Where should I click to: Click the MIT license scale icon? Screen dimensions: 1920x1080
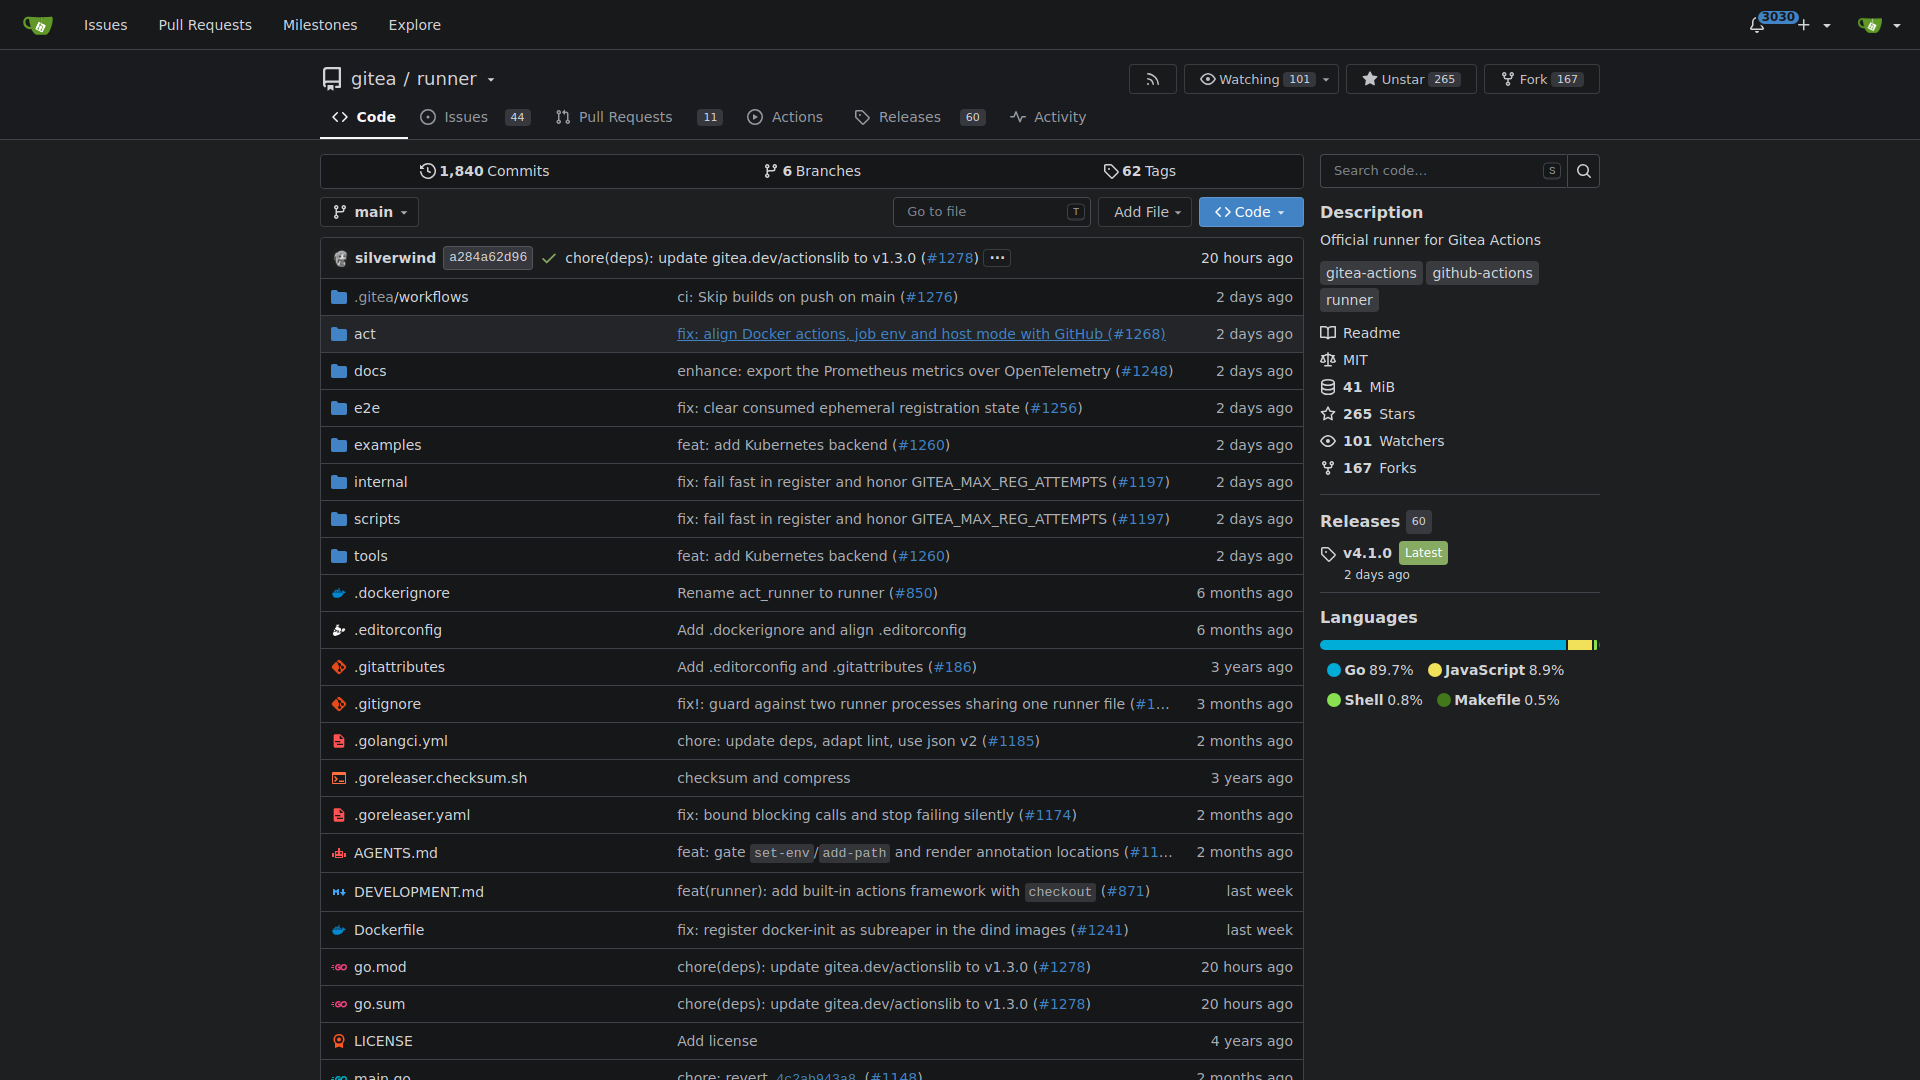pos(1328,360)
